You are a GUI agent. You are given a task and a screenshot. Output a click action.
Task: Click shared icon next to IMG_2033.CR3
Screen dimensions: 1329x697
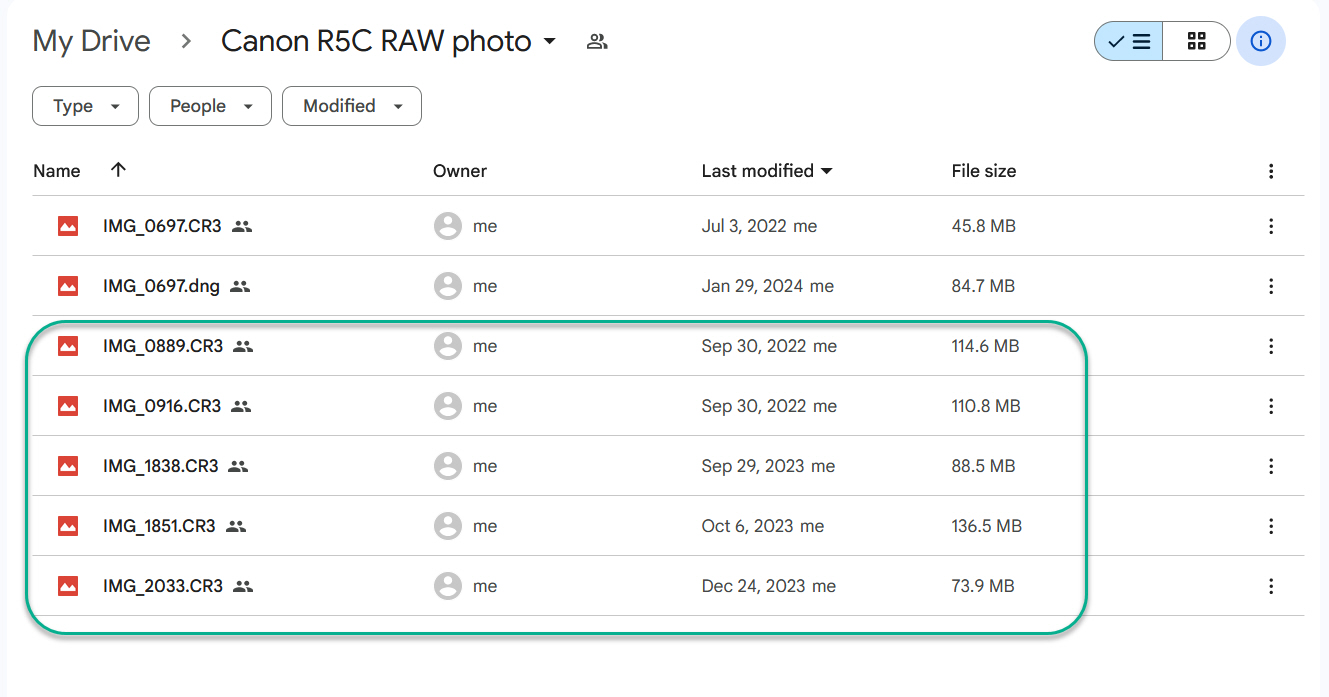point(243,586)
